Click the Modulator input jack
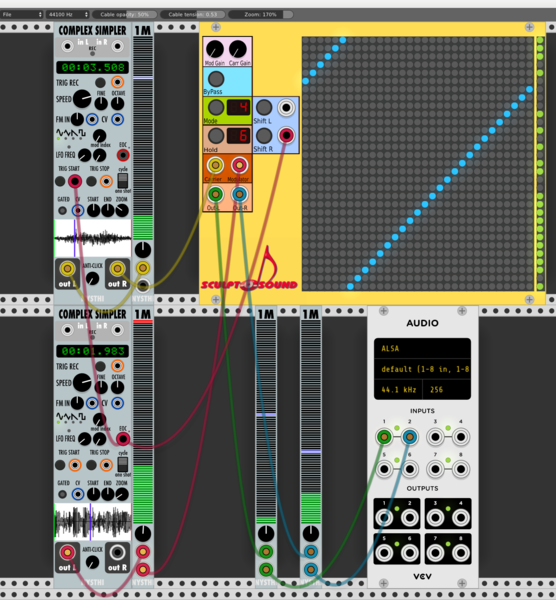The height and width of the screenshot is (600, 556). (239, 165)
